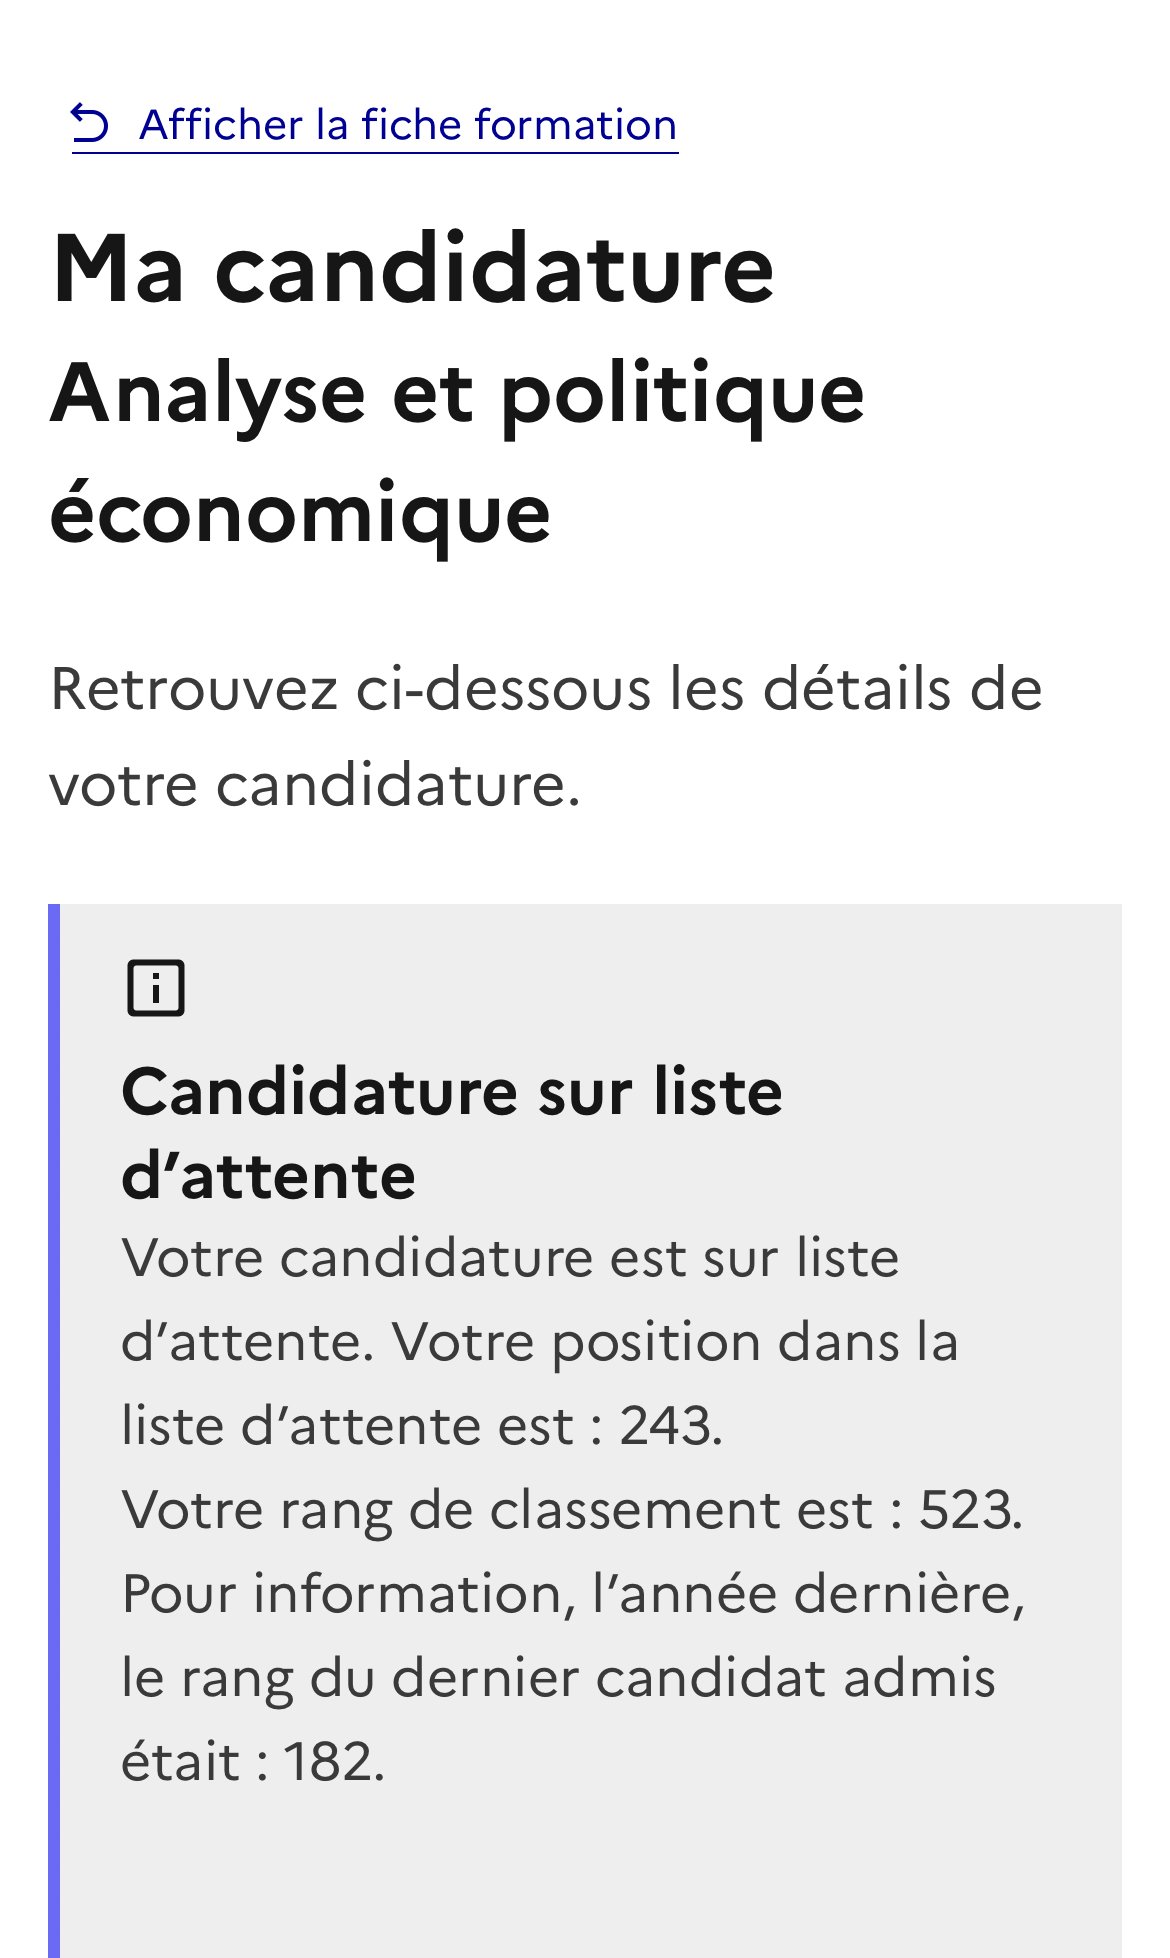Open the "Afficher la fiche formation" link
The image size is (1170, 1958).
point(408,126)
